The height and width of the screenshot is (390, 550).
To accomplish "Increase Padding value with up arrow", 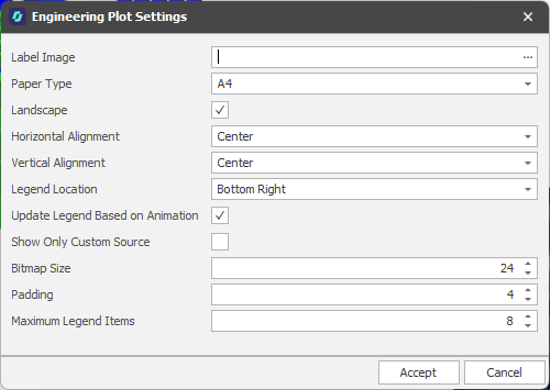I will point(528,290).
